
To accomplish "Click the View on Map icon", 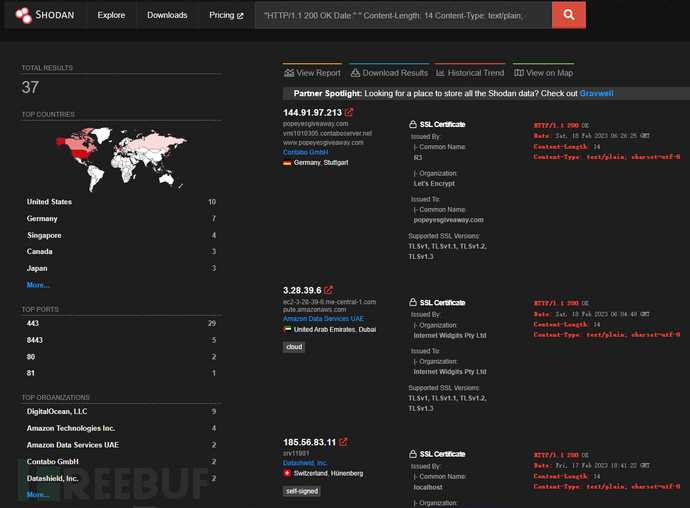I will pyautogui.click(x=518, y=72).
